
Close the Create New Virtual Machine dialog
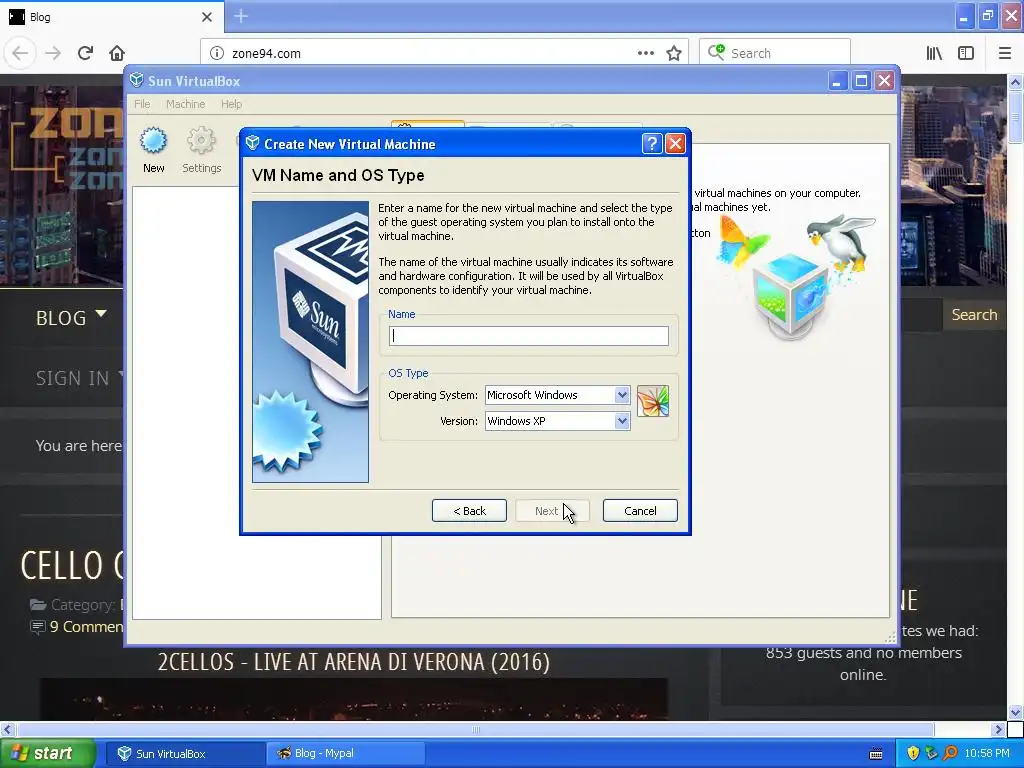[675, 144]
